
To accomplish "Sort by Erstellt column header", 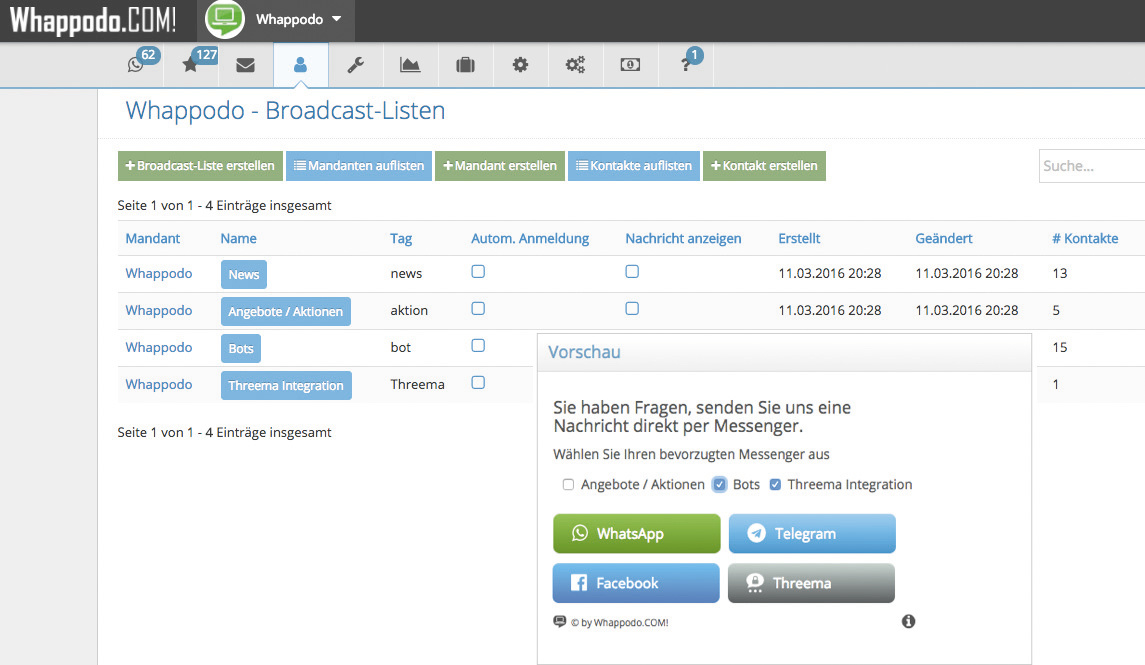I will coord(799,238).
